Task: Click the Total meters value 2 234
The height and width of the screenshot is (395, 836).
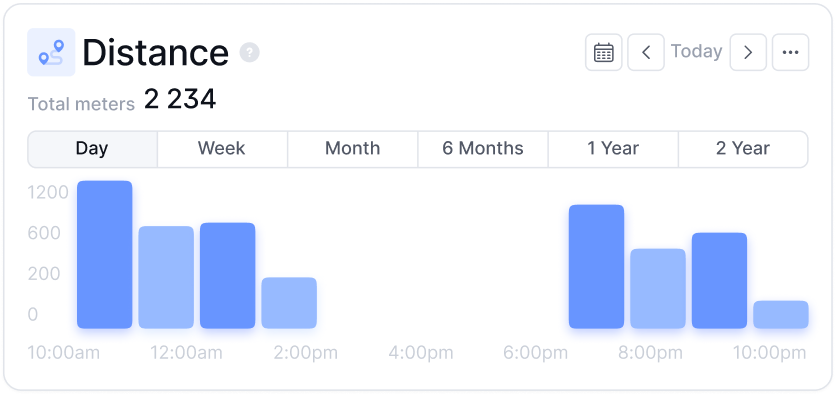Action: 180,100
